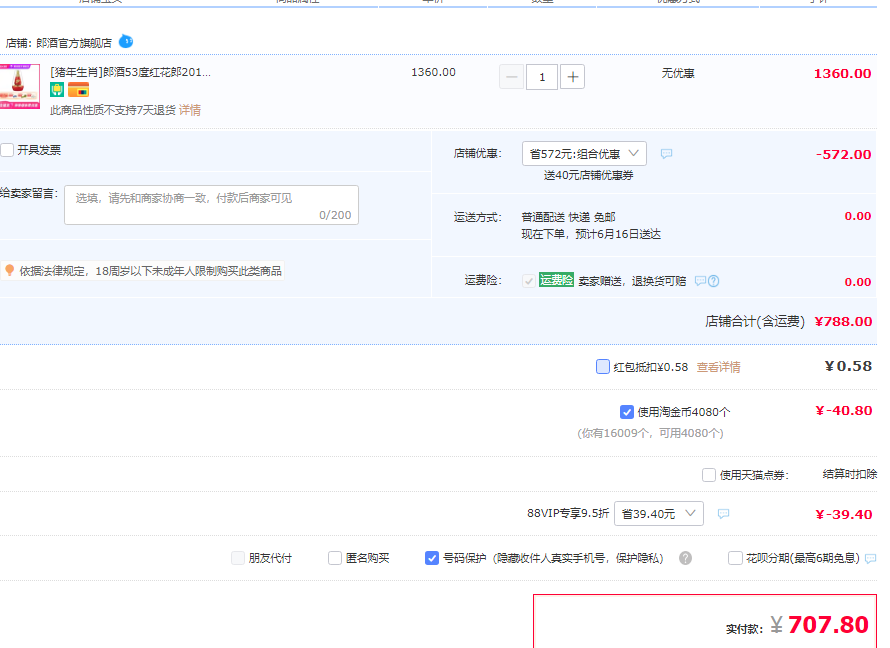Click the comment icon in the 运费险 row
Image resolution: width=890 pixels, height=648 pixels.
pos(700,281)
